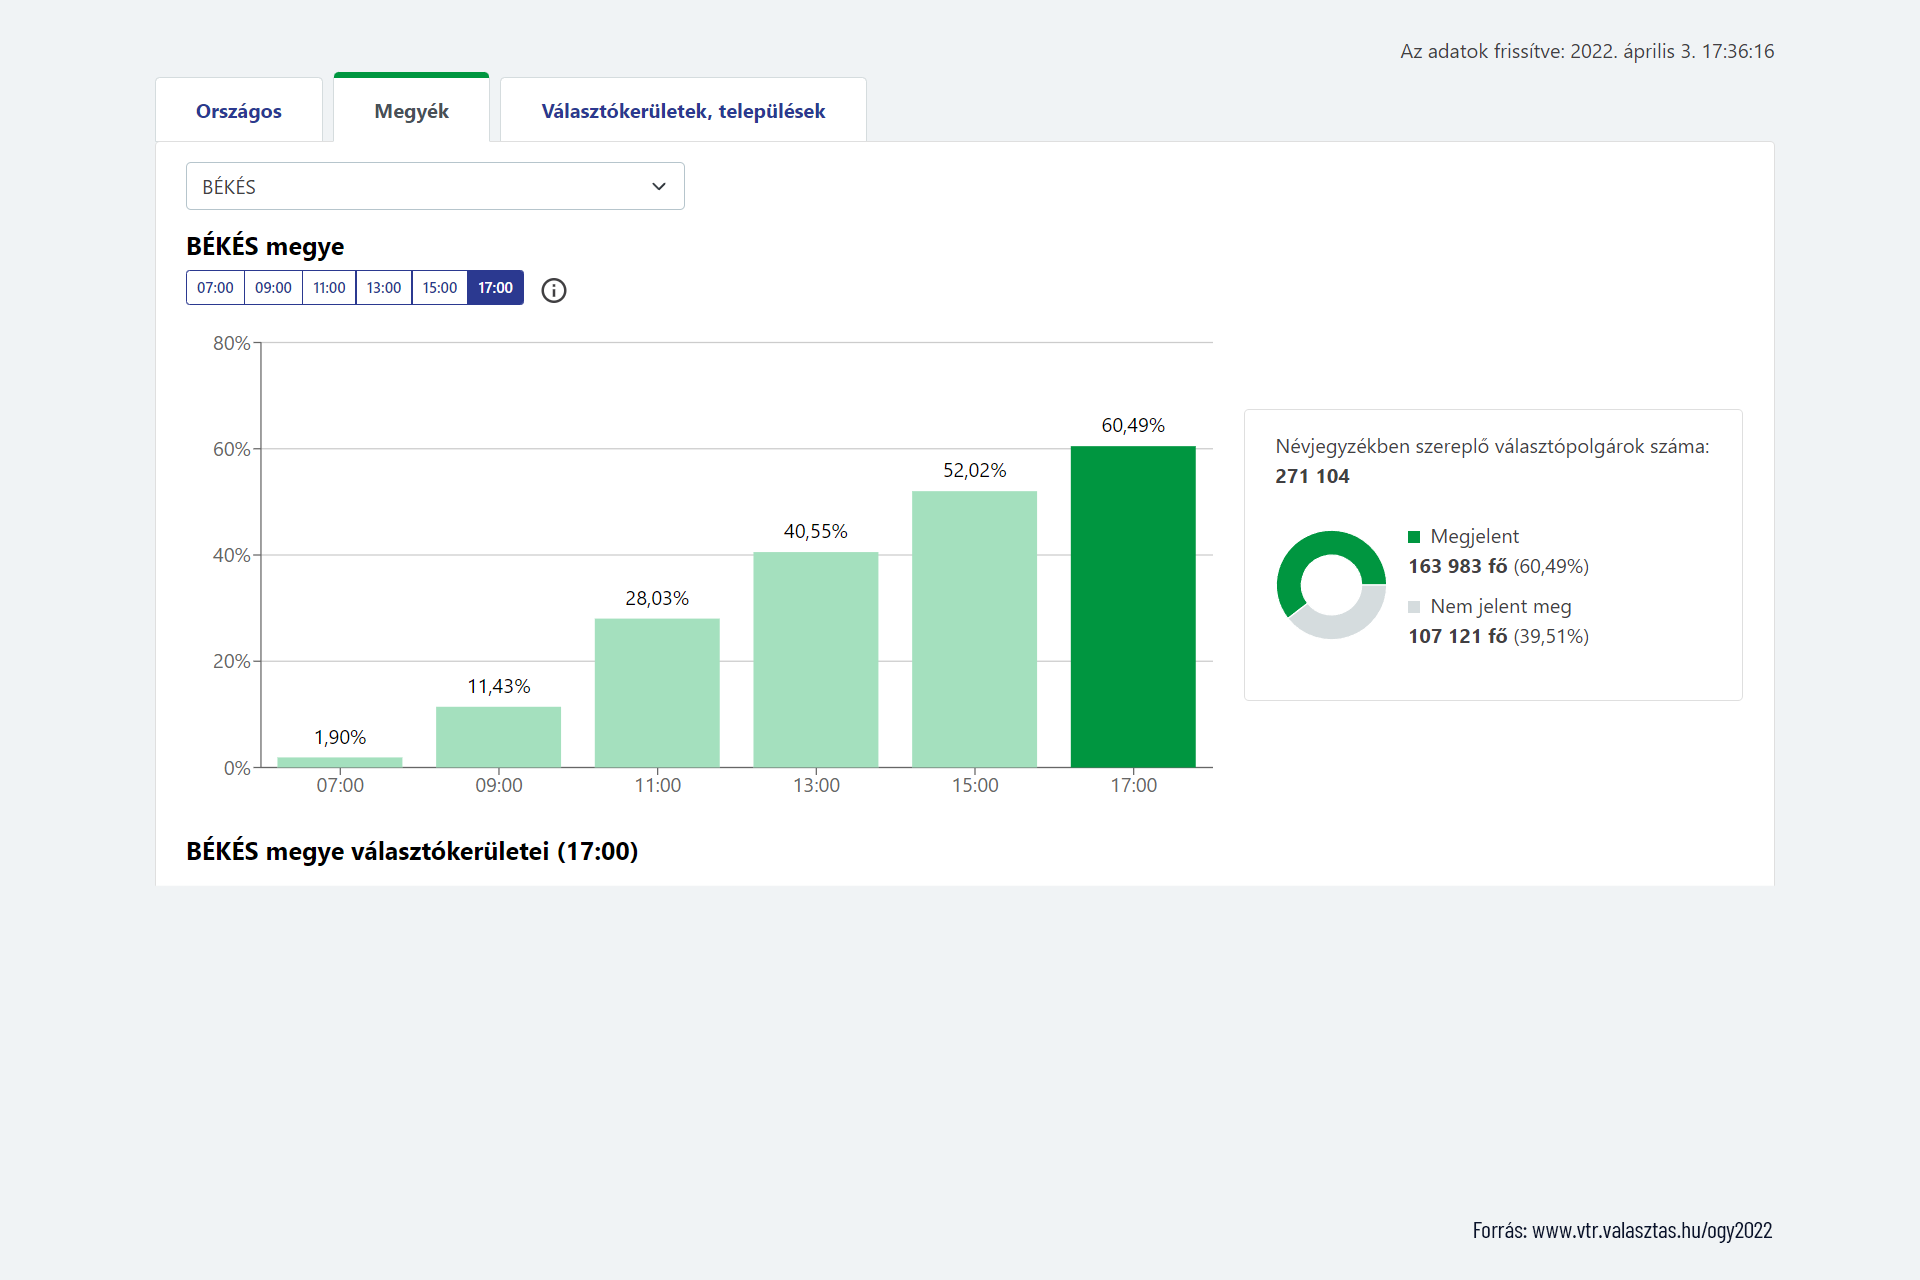Select the 13:00 time toggle

(384, 288)
